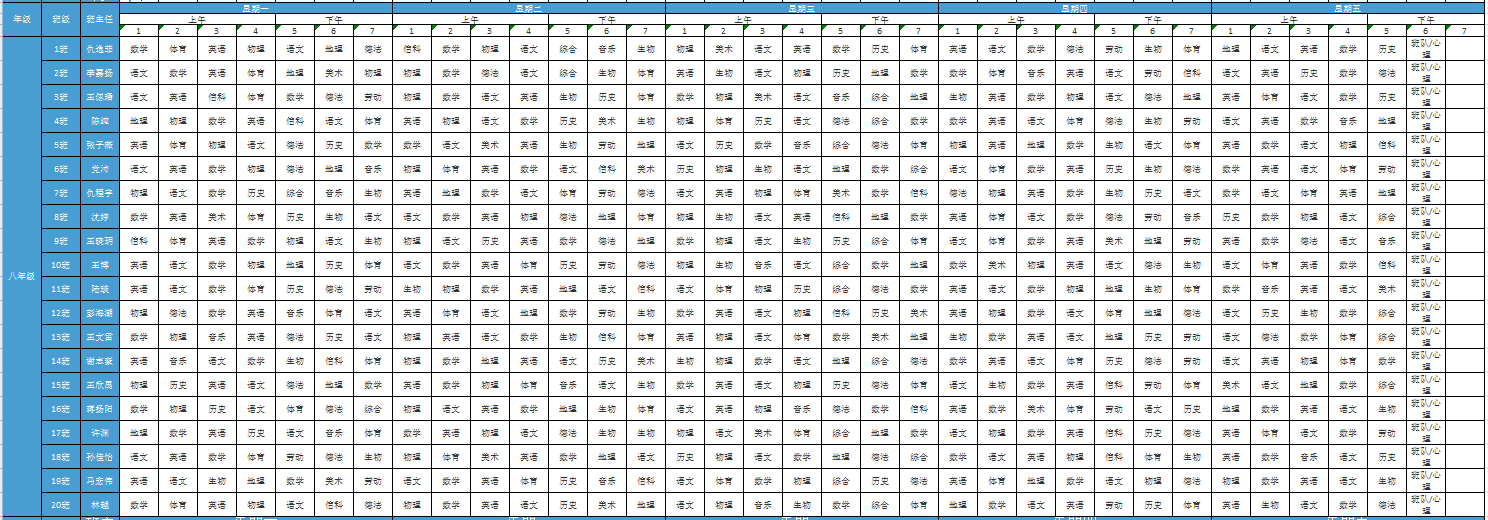Image resolution: width=1488 pixels, height=520 pixels.
Task: Click teacher name 沈婷 in 8班 row
Action: point(99,216)
